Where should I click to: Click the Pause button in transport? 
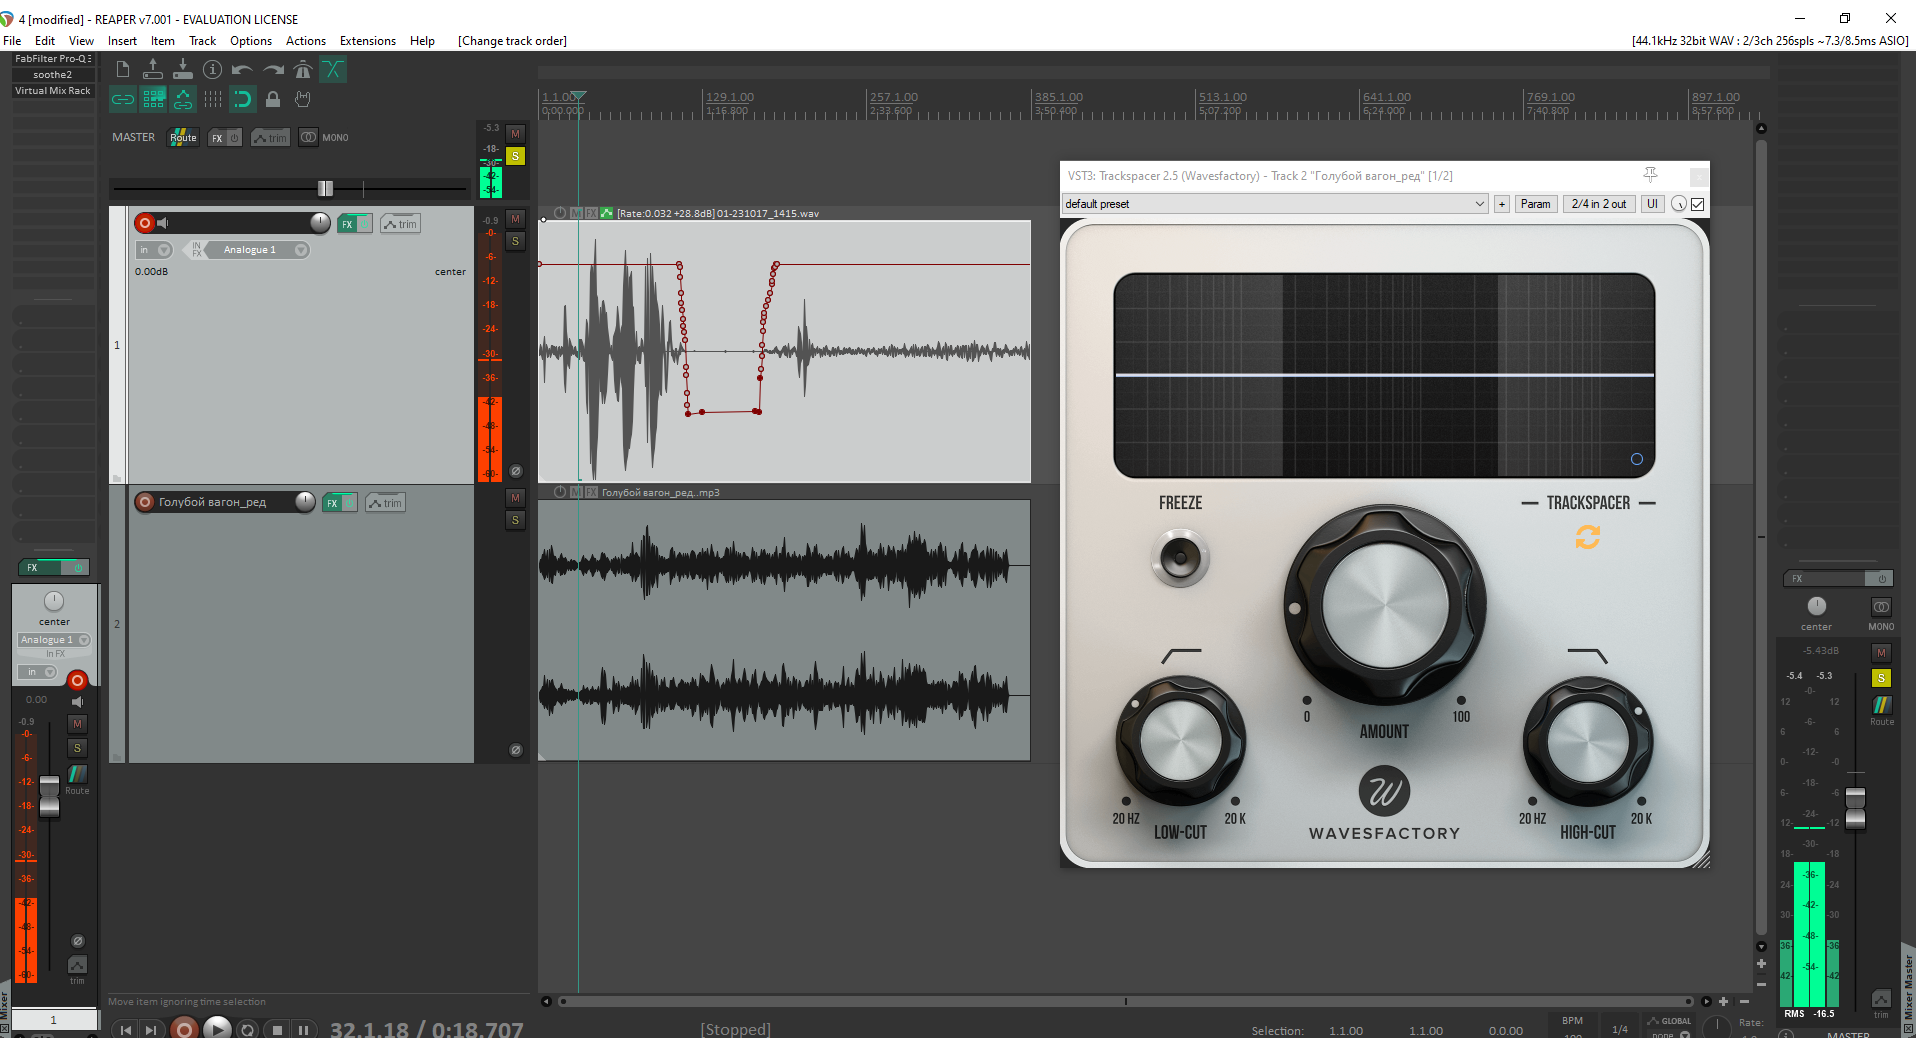(303, 1029)
